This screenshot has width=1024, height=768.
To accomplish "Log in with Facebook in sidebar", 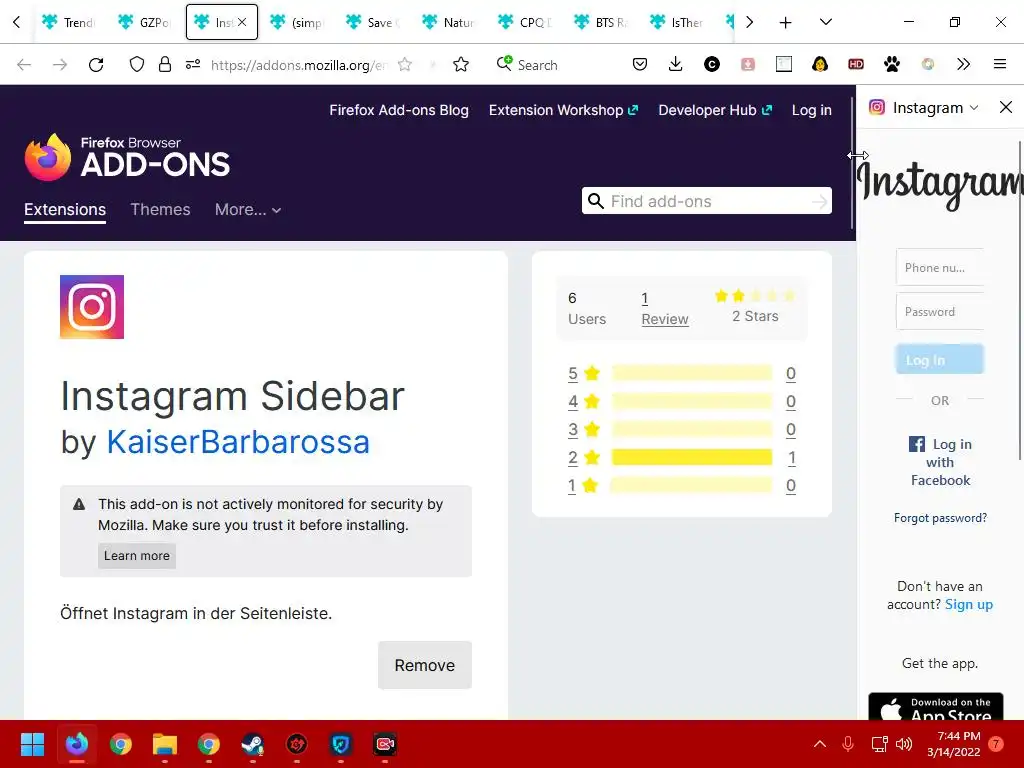I will [940, 462].
